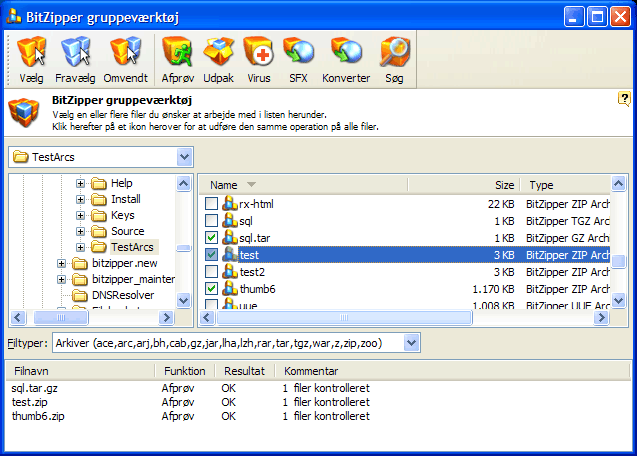Click the DNSResolver folder icon
The image size is (637, 456).
[80, 295]
